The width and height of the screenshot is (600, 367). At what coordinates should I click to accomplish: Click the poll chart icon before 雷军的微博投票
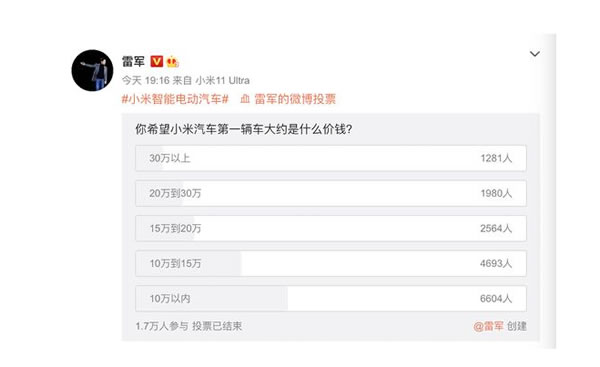coord(245,99)
